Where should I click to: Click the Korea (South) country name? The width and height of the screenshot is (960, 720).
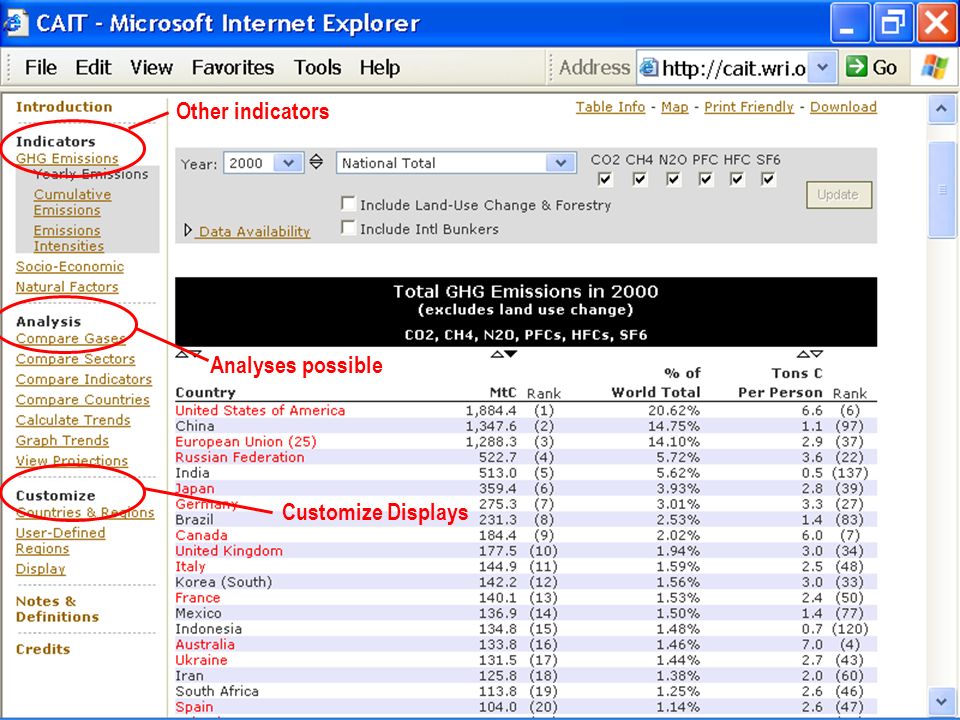[223, 582]
